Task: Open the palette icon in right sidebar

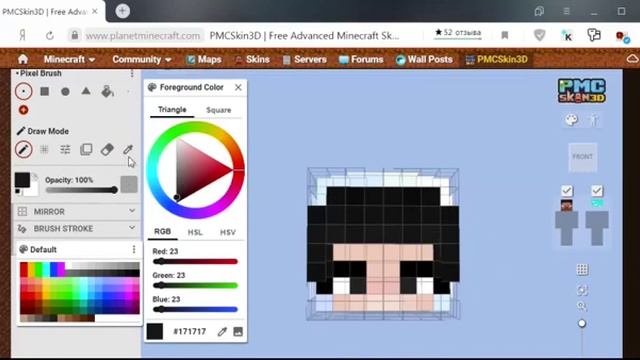Action: coord(571,120)
